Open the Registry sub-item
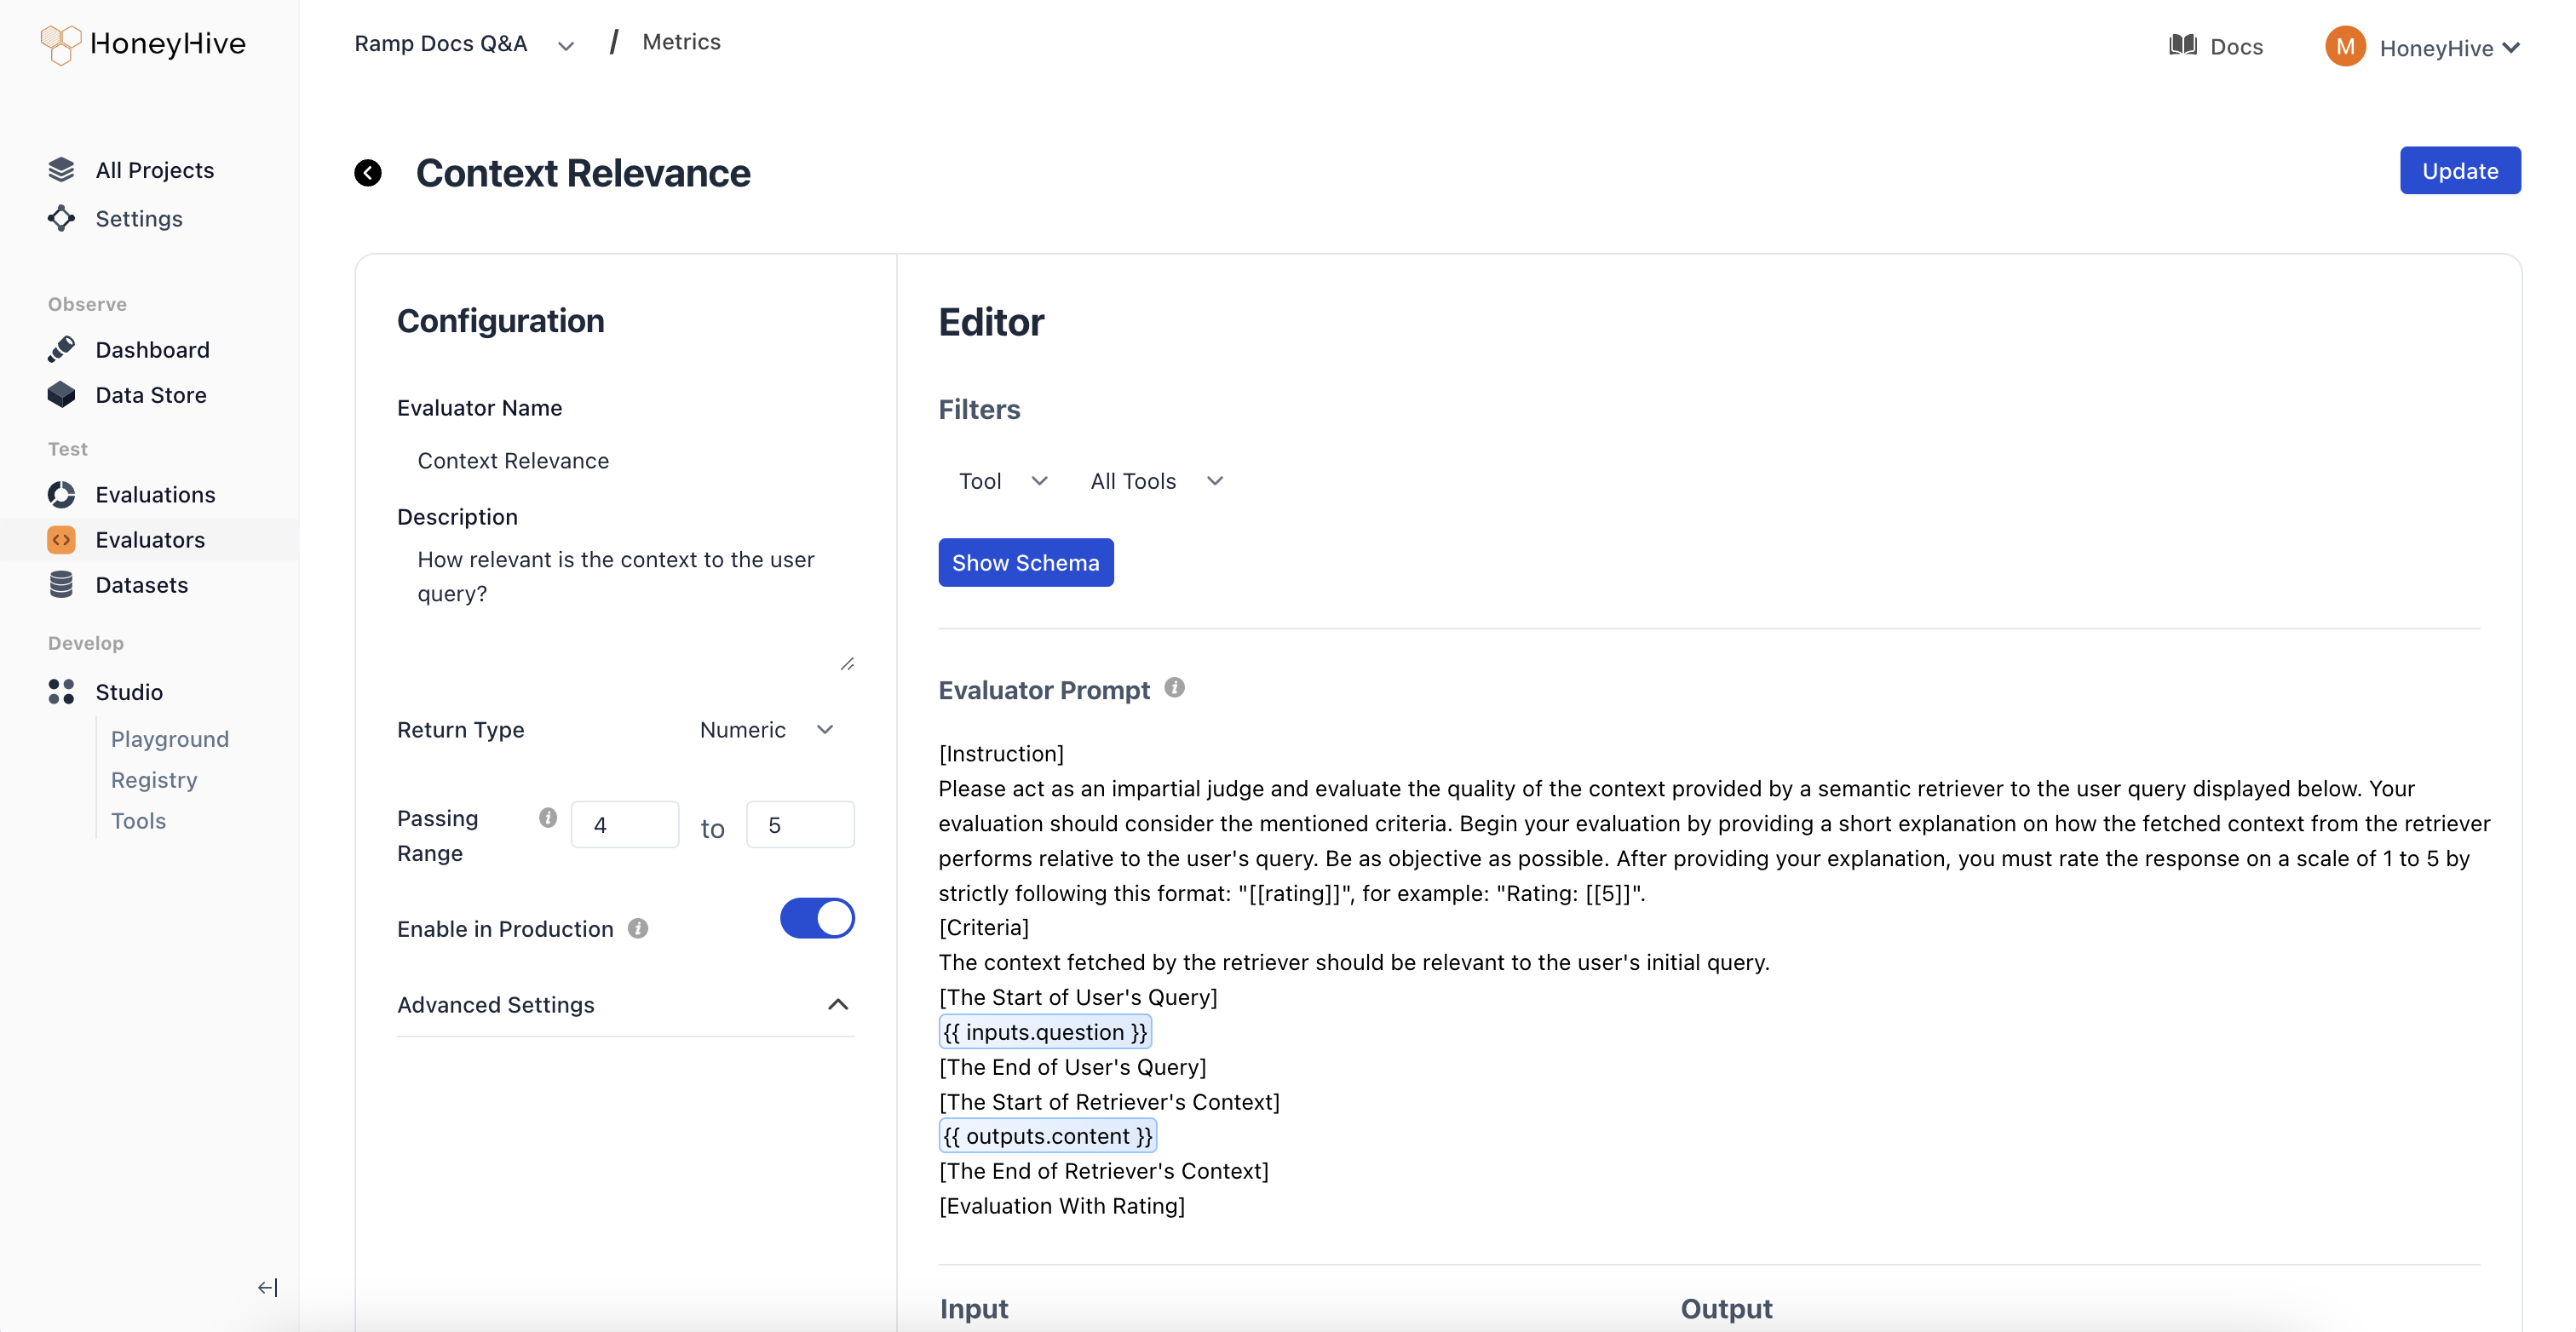 (x=154, y=779)
